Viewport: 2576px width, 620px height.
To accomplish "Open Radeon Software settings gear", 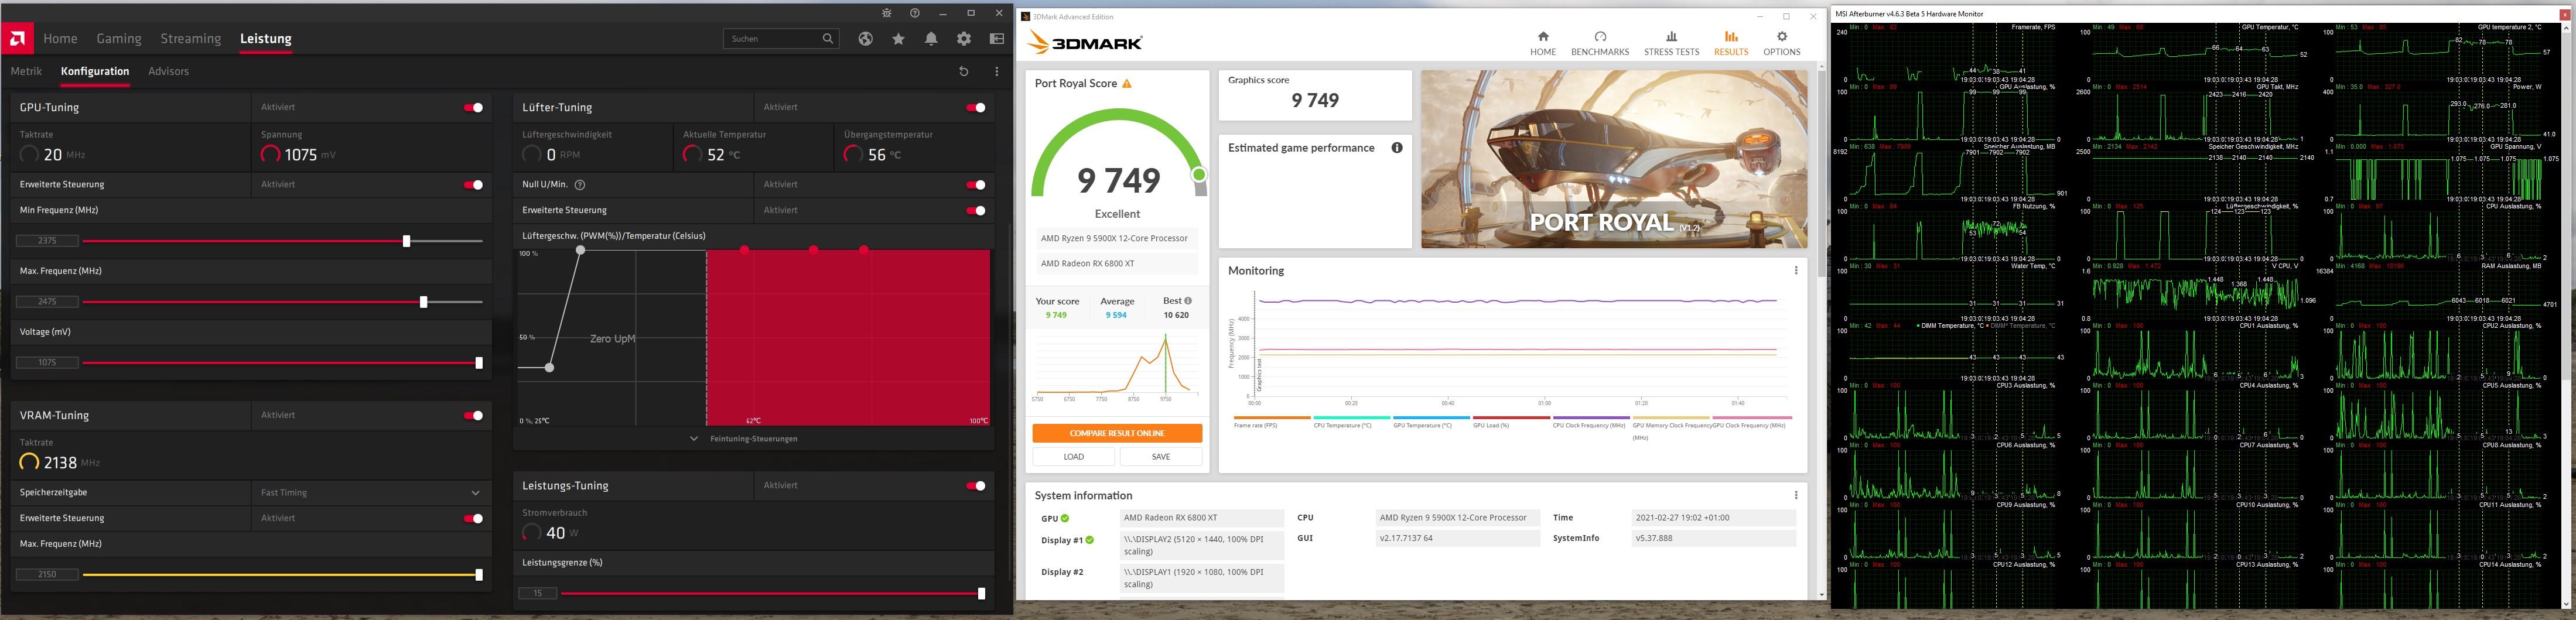I will 964,39.
